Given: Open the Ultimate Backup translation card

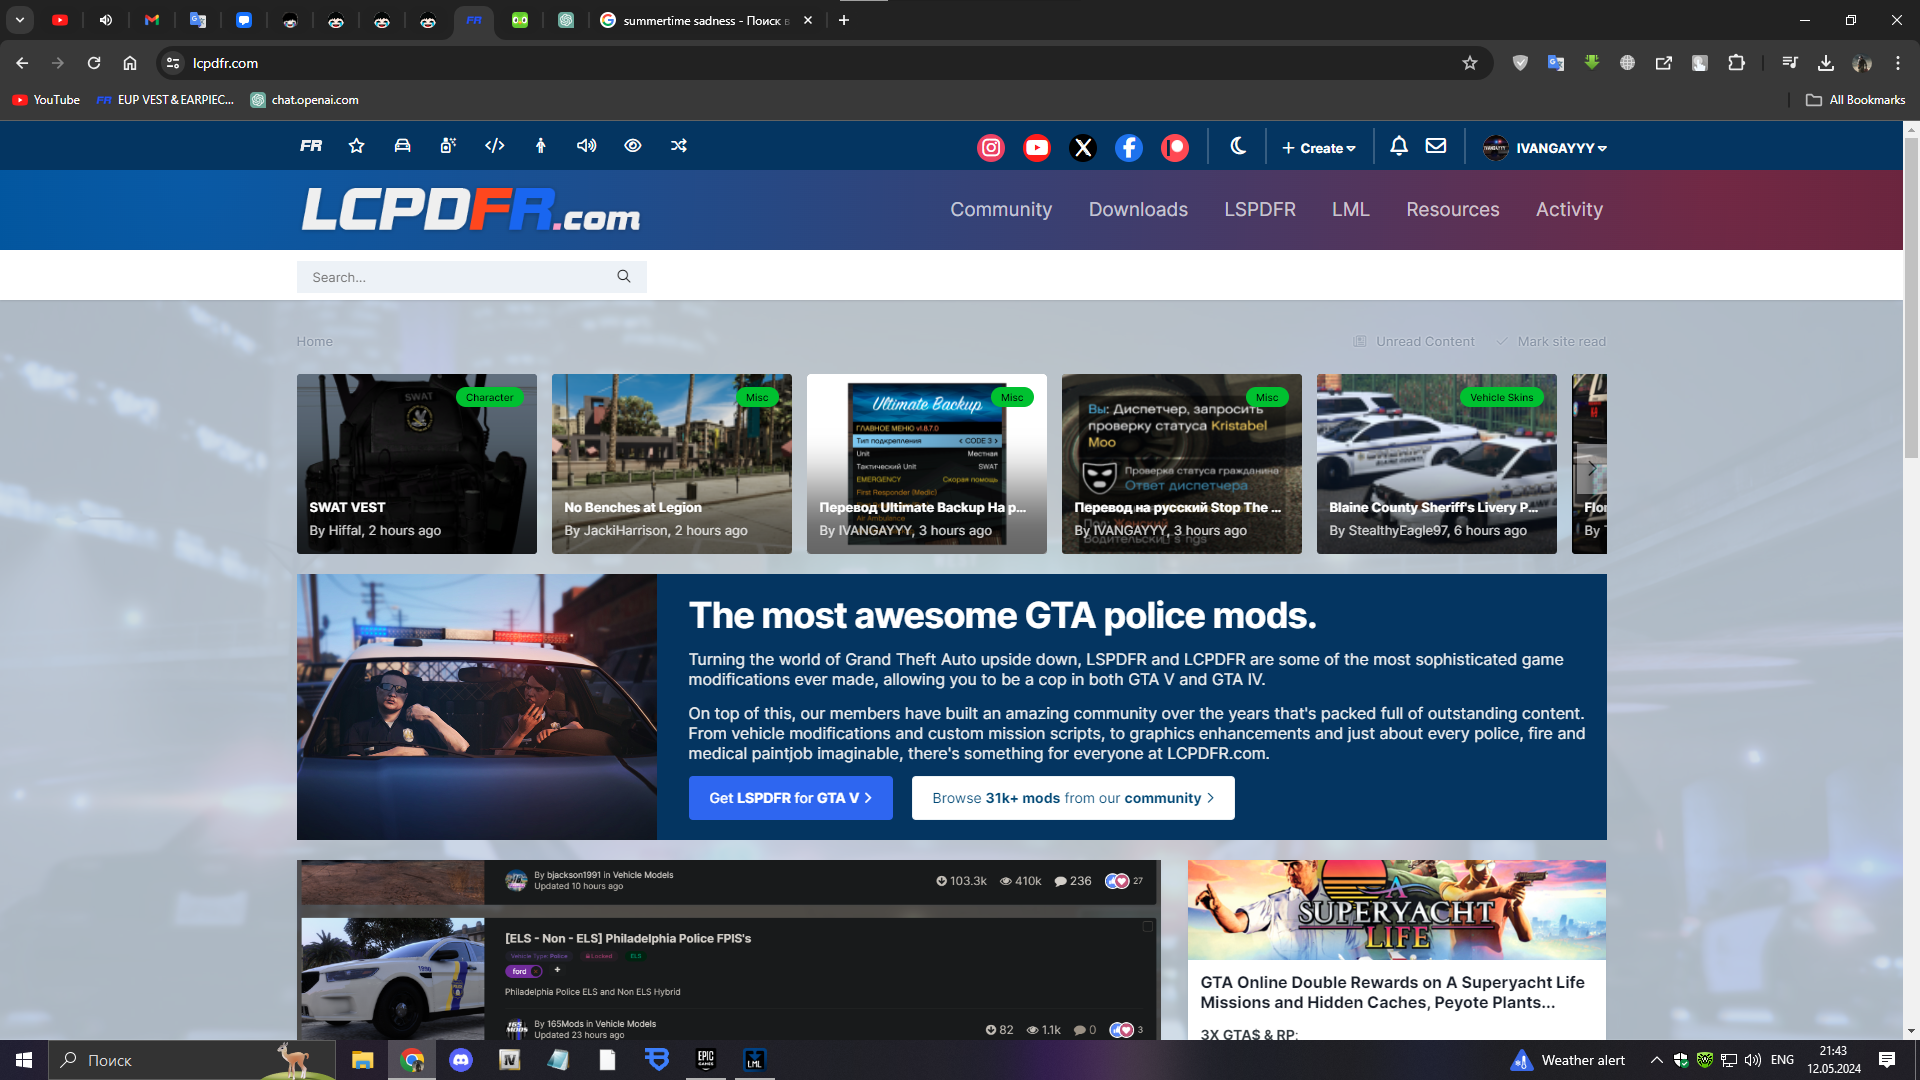Looking at the screenshot, I should click(x=927, y=464).
